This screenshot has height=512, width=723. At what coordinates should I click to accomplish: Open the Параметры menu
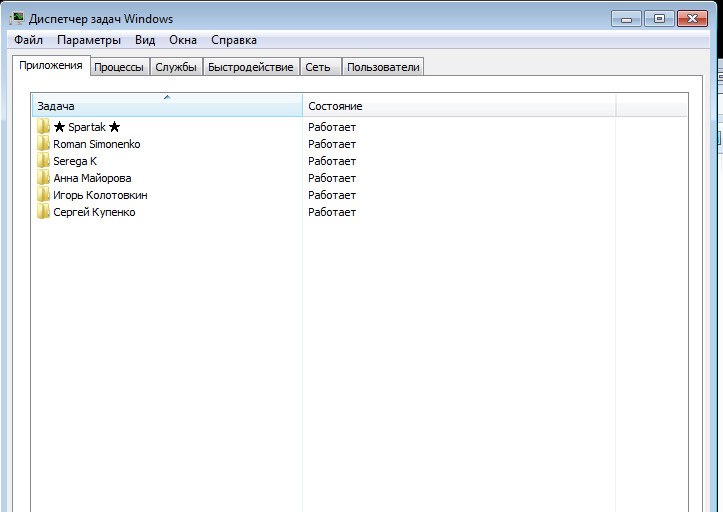[89, 40]
